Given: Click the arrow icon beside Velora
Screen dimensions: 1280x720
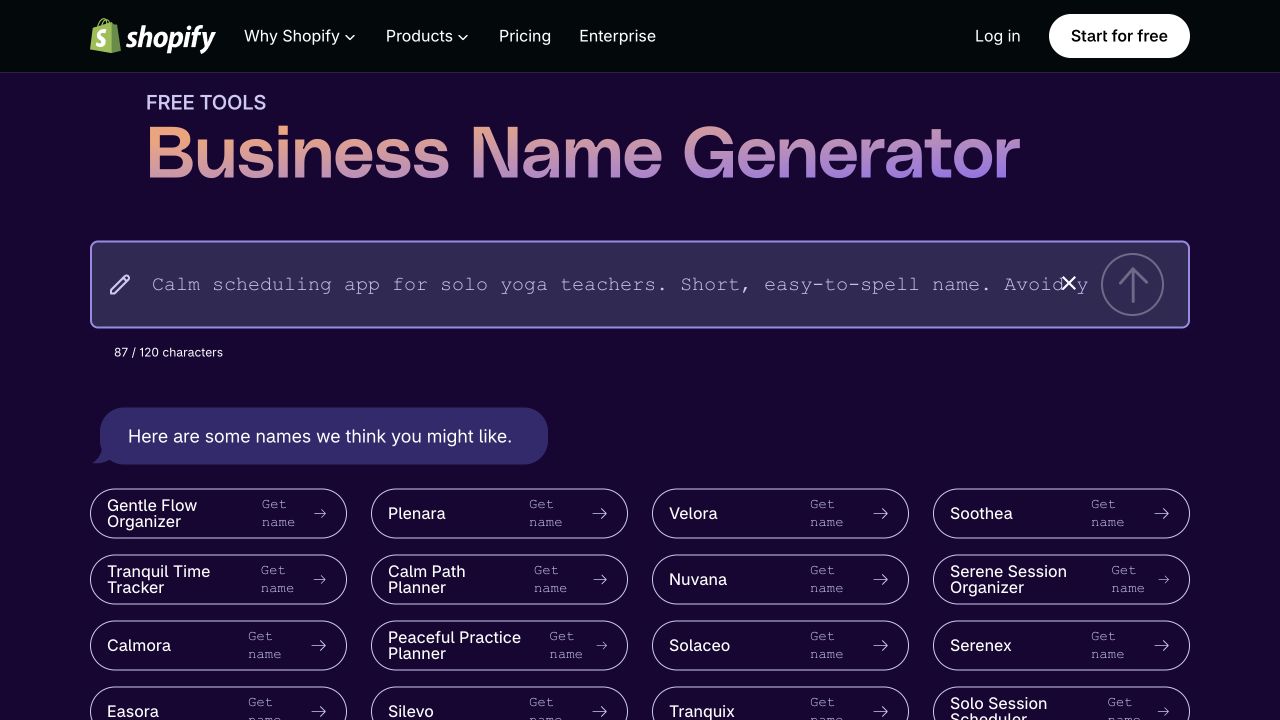Looking at the screenshot, I should (x=881, y=514).
